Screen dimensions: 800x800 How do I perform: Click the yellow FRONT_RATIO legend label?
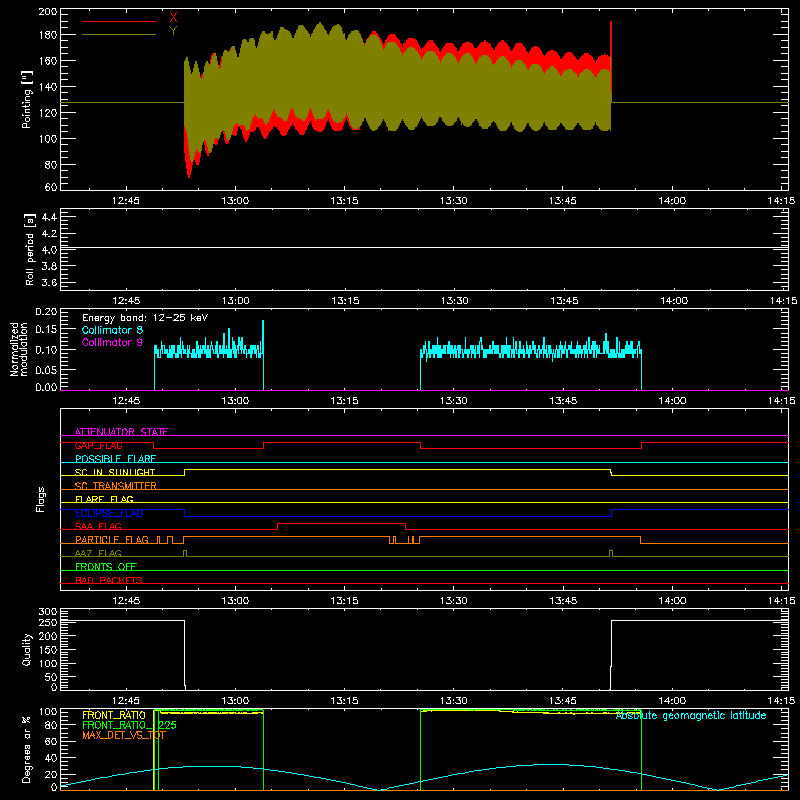point(114,715)
